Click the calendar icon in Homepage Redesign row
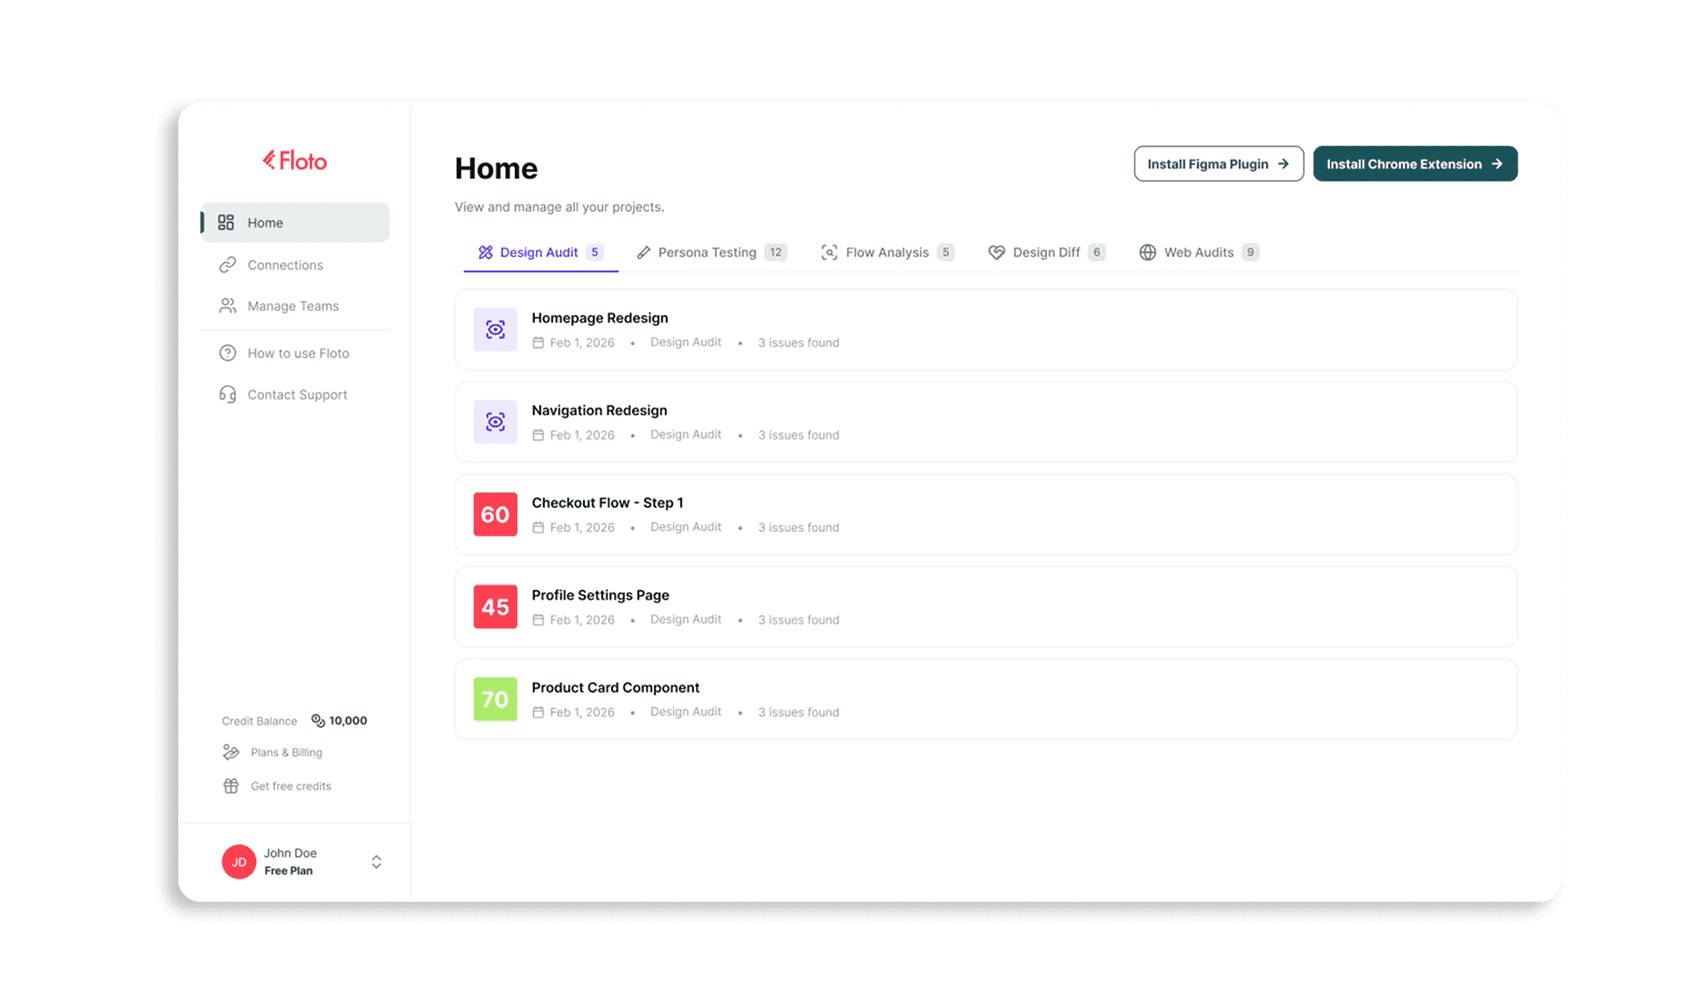Viewport: 1700px width, 1000px height. 538,343
